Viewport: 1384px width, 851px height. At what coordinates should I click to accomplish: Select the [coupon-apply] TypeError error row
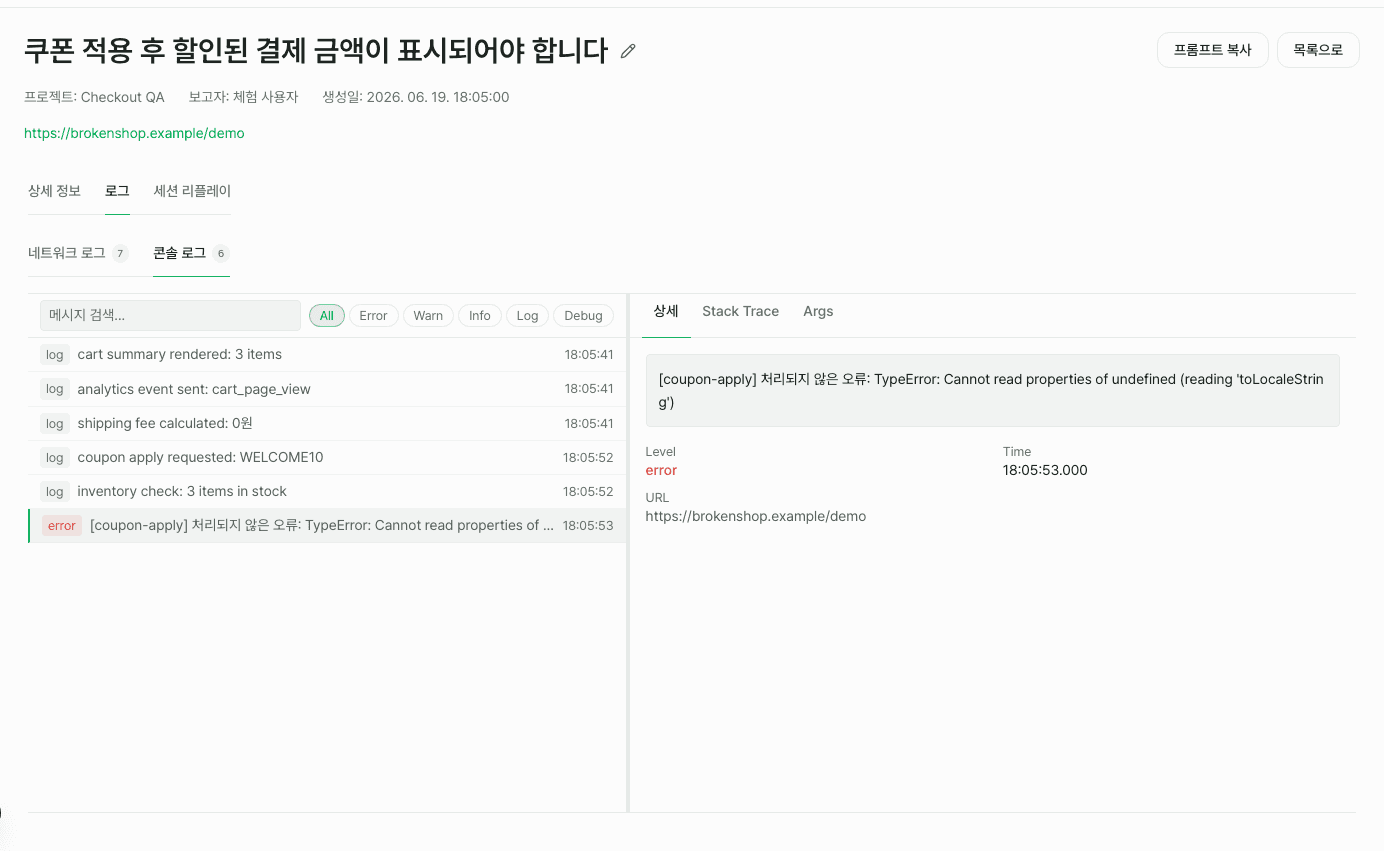point(327,525)
